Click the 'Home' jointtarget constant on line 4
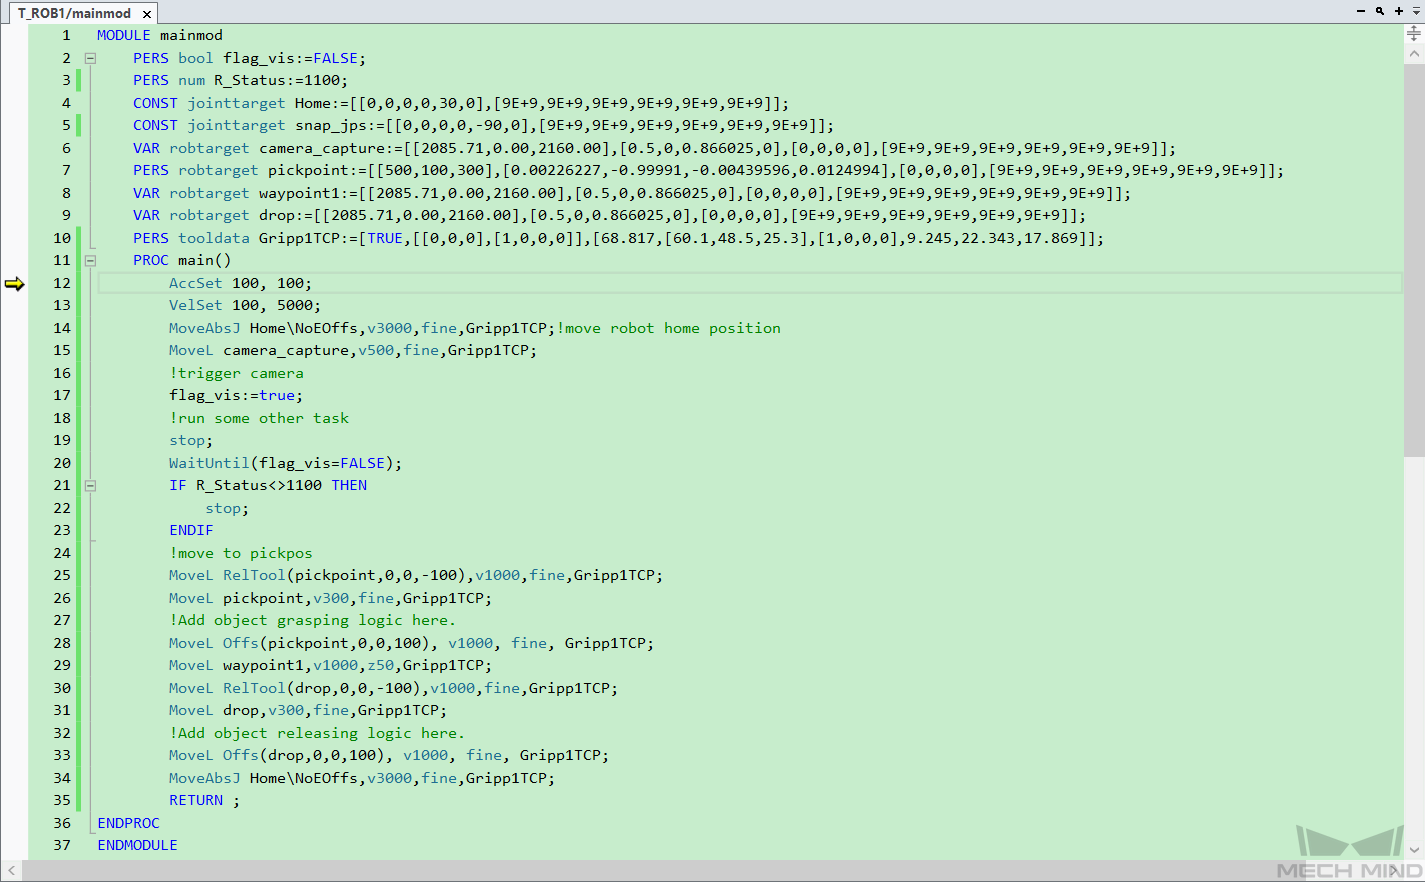The image size is (1425, 882). [313, 103]
